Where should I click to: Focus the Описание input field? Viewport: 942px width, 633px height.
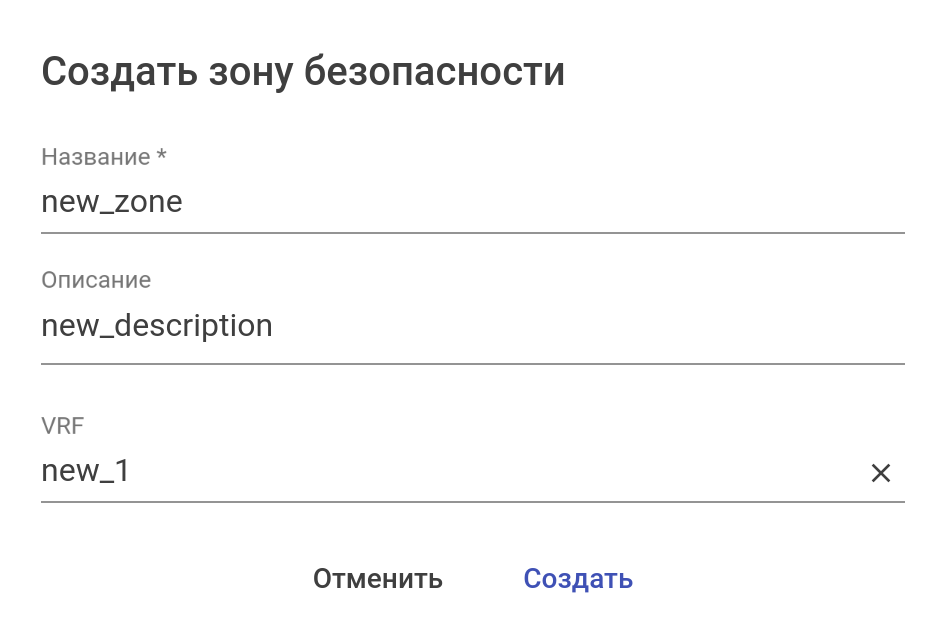tap(472, 326)
